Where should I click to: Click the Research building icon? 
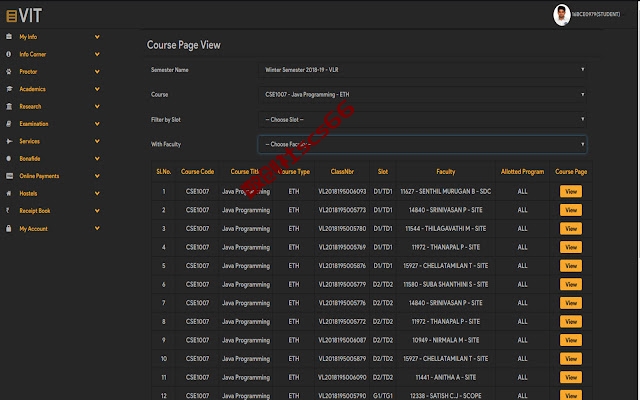(9, 107)
